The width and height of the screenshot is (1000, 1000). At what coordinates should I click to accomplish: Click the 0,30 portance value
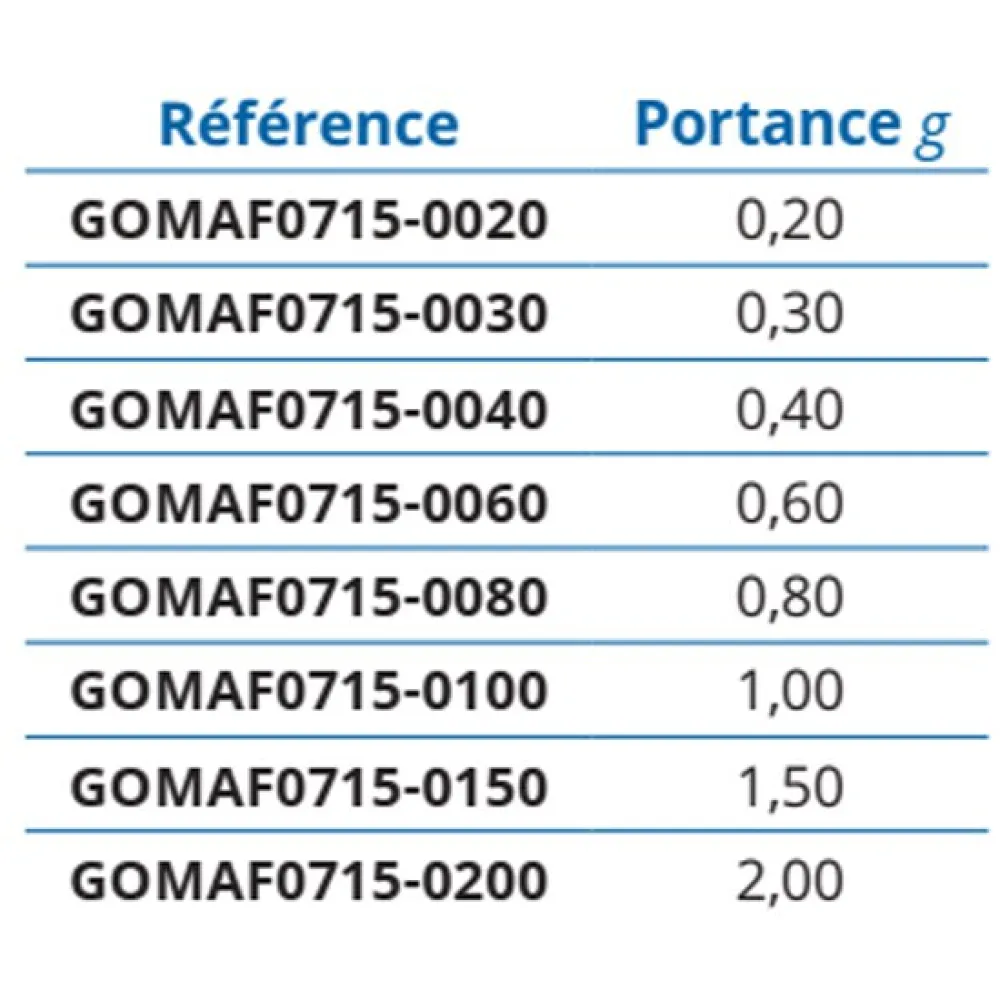tap(790, 315)
